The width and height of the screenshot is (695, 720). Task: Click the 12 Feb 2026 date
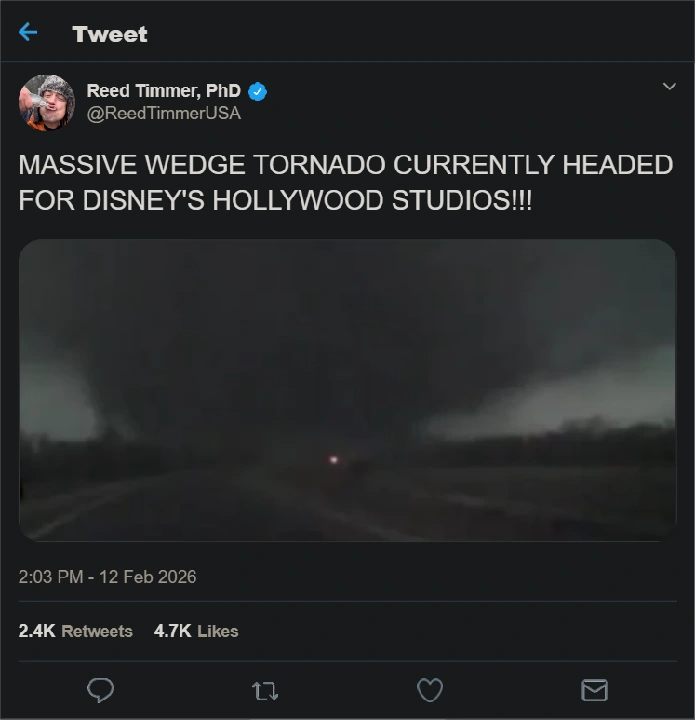[148, 576]
